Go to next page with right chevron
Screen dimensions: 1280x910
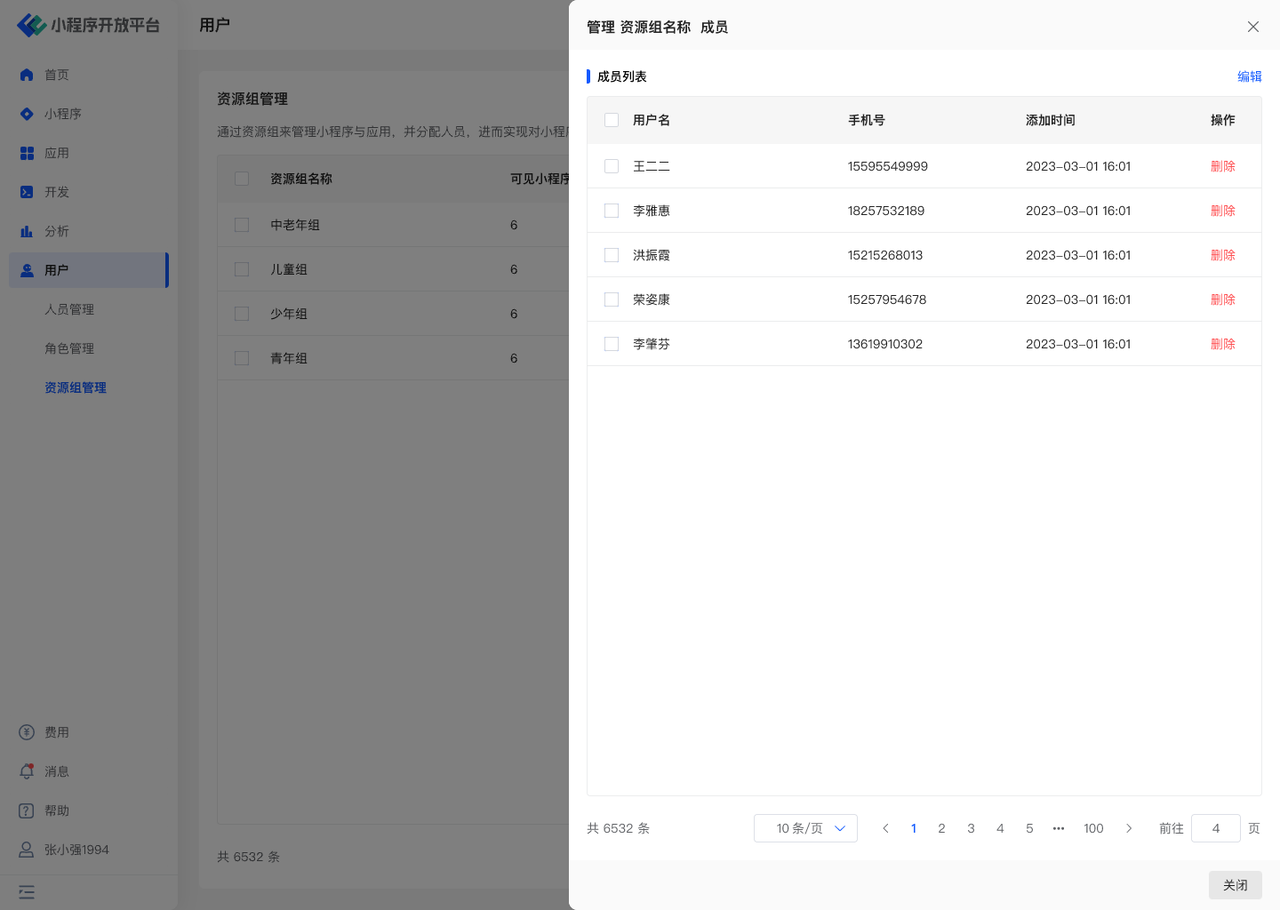pos(1129,828)
